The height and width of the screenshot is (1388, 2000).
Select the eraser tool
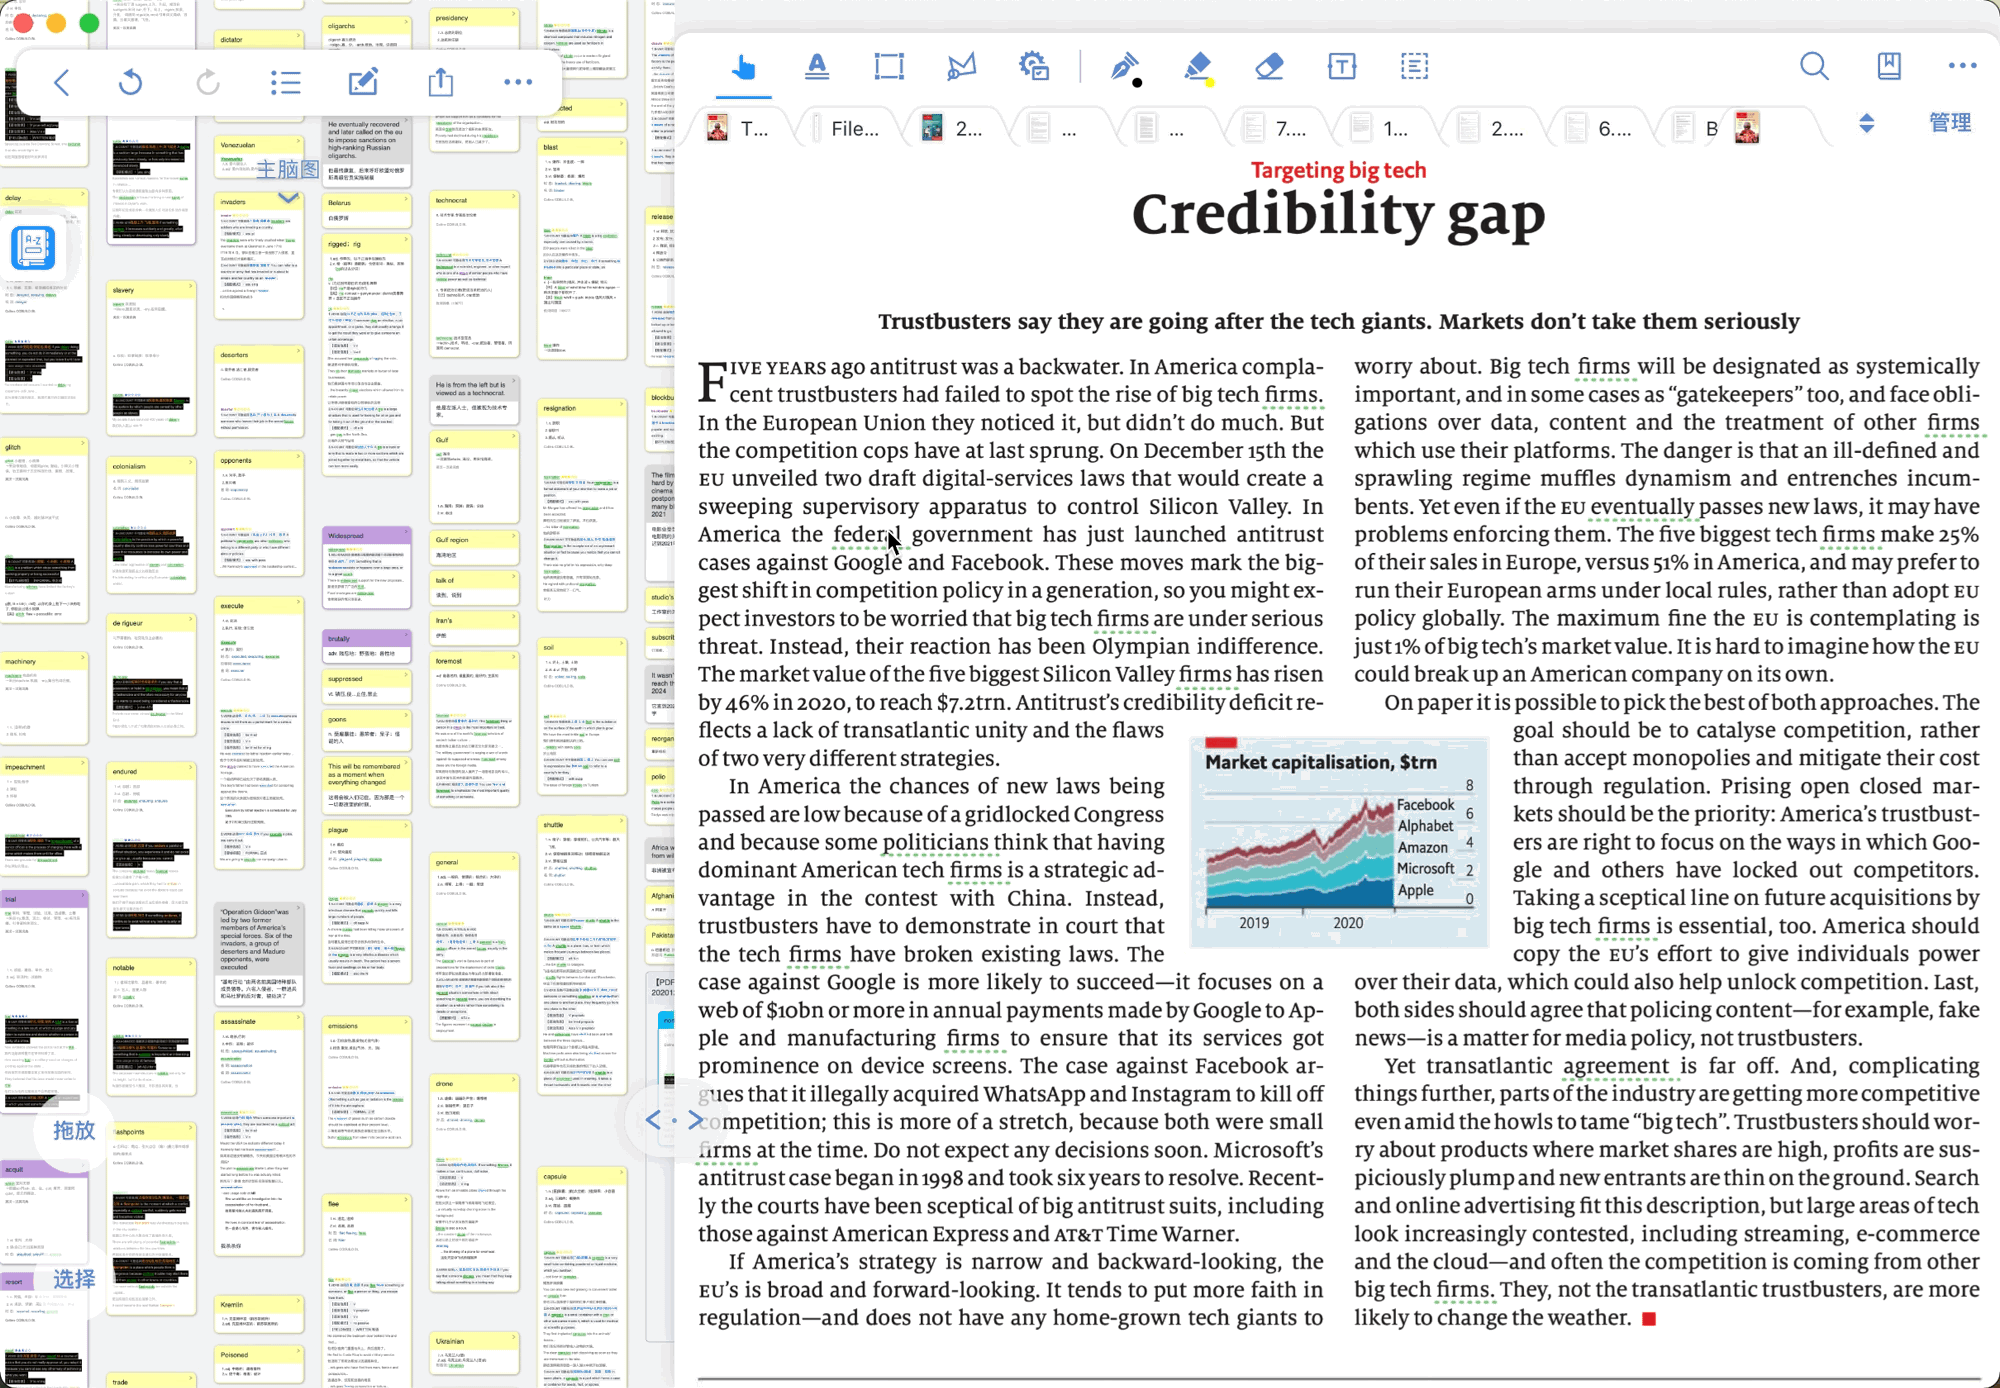click(1269, 67)
